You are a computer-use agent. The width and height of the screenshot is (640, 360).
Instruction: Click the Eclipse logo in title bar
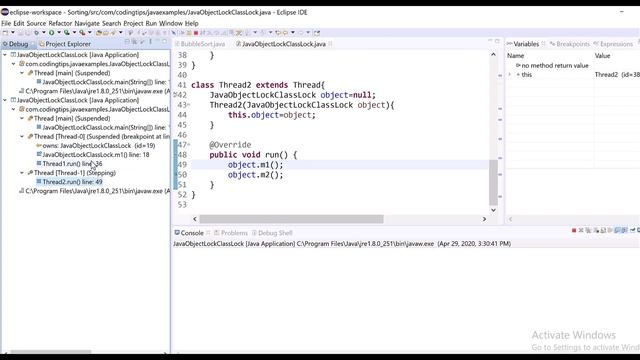pyautogui.click(x=5, y=12)
